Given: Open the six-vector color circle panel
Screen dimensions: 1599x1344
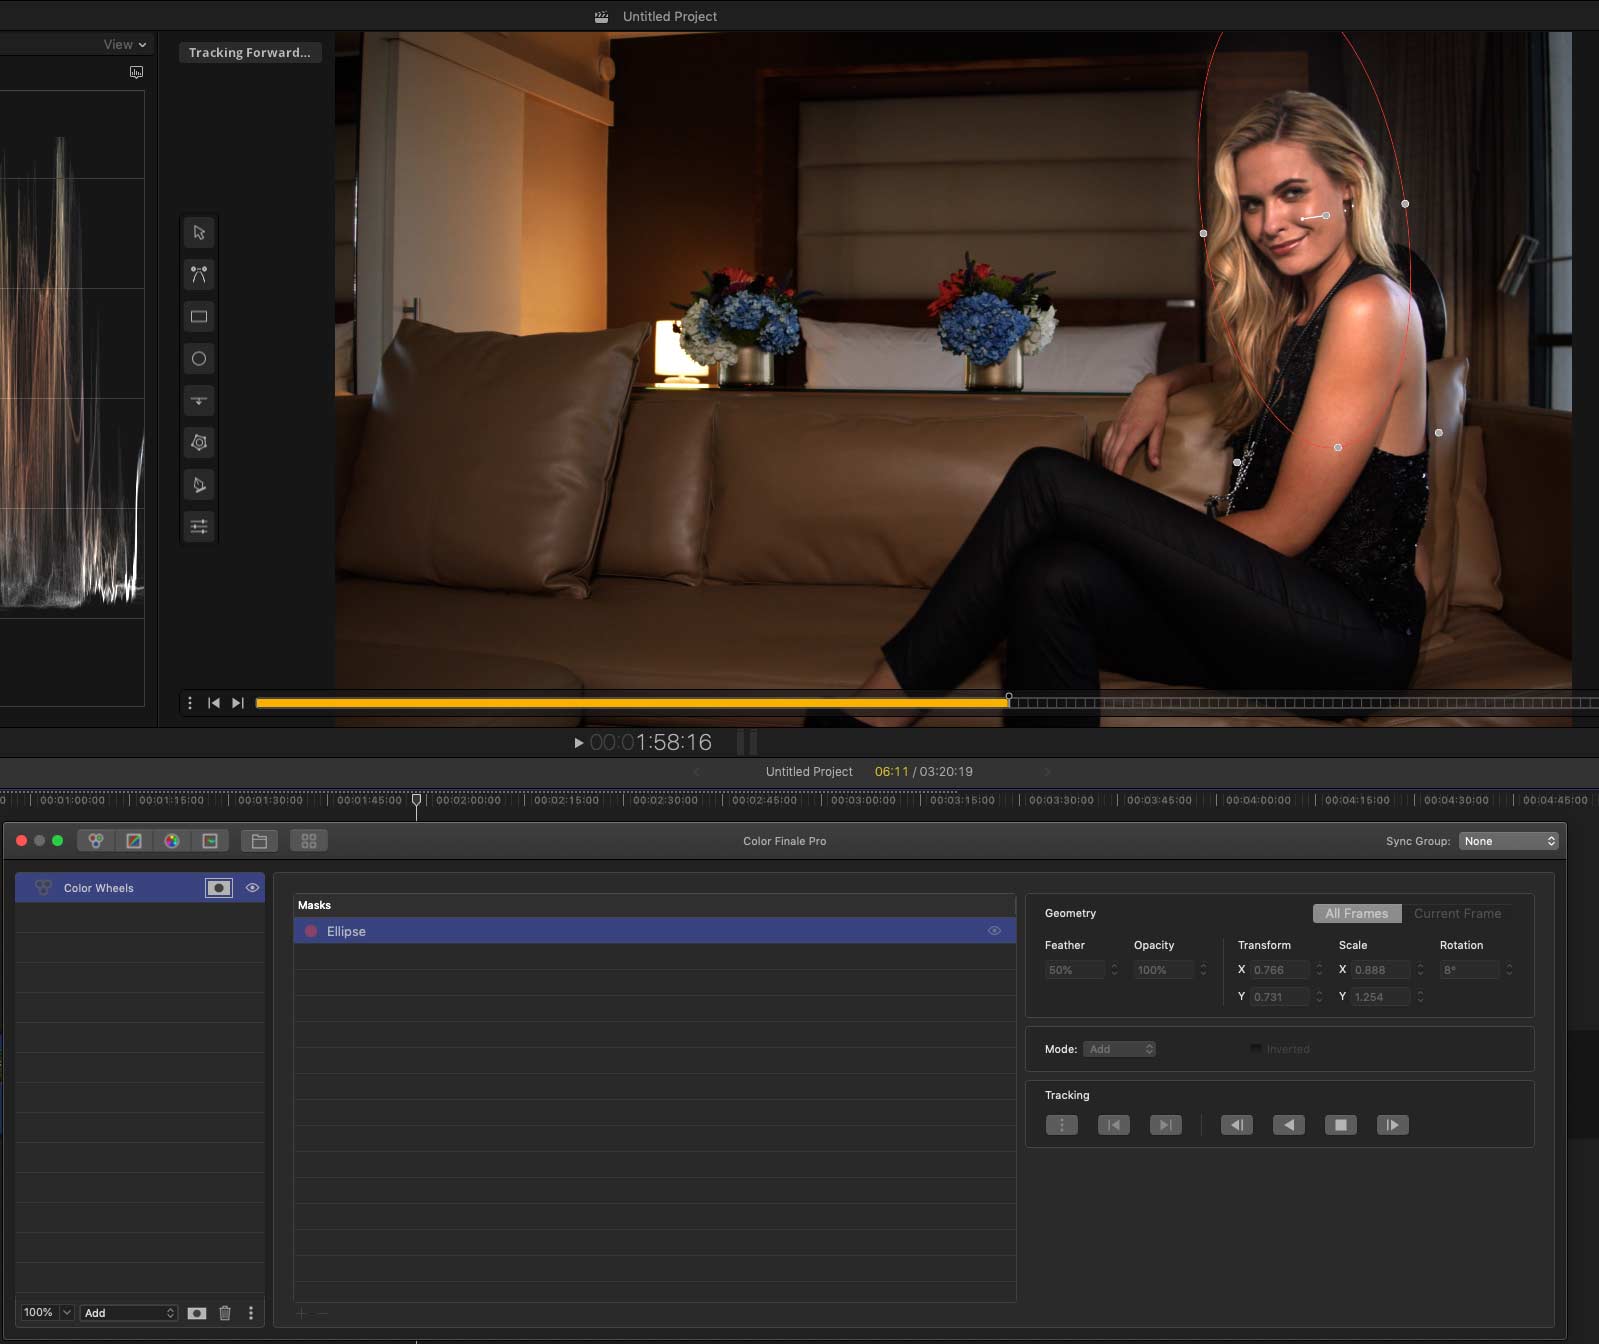Looking at the screenshot, I should [x=172, y=841].
